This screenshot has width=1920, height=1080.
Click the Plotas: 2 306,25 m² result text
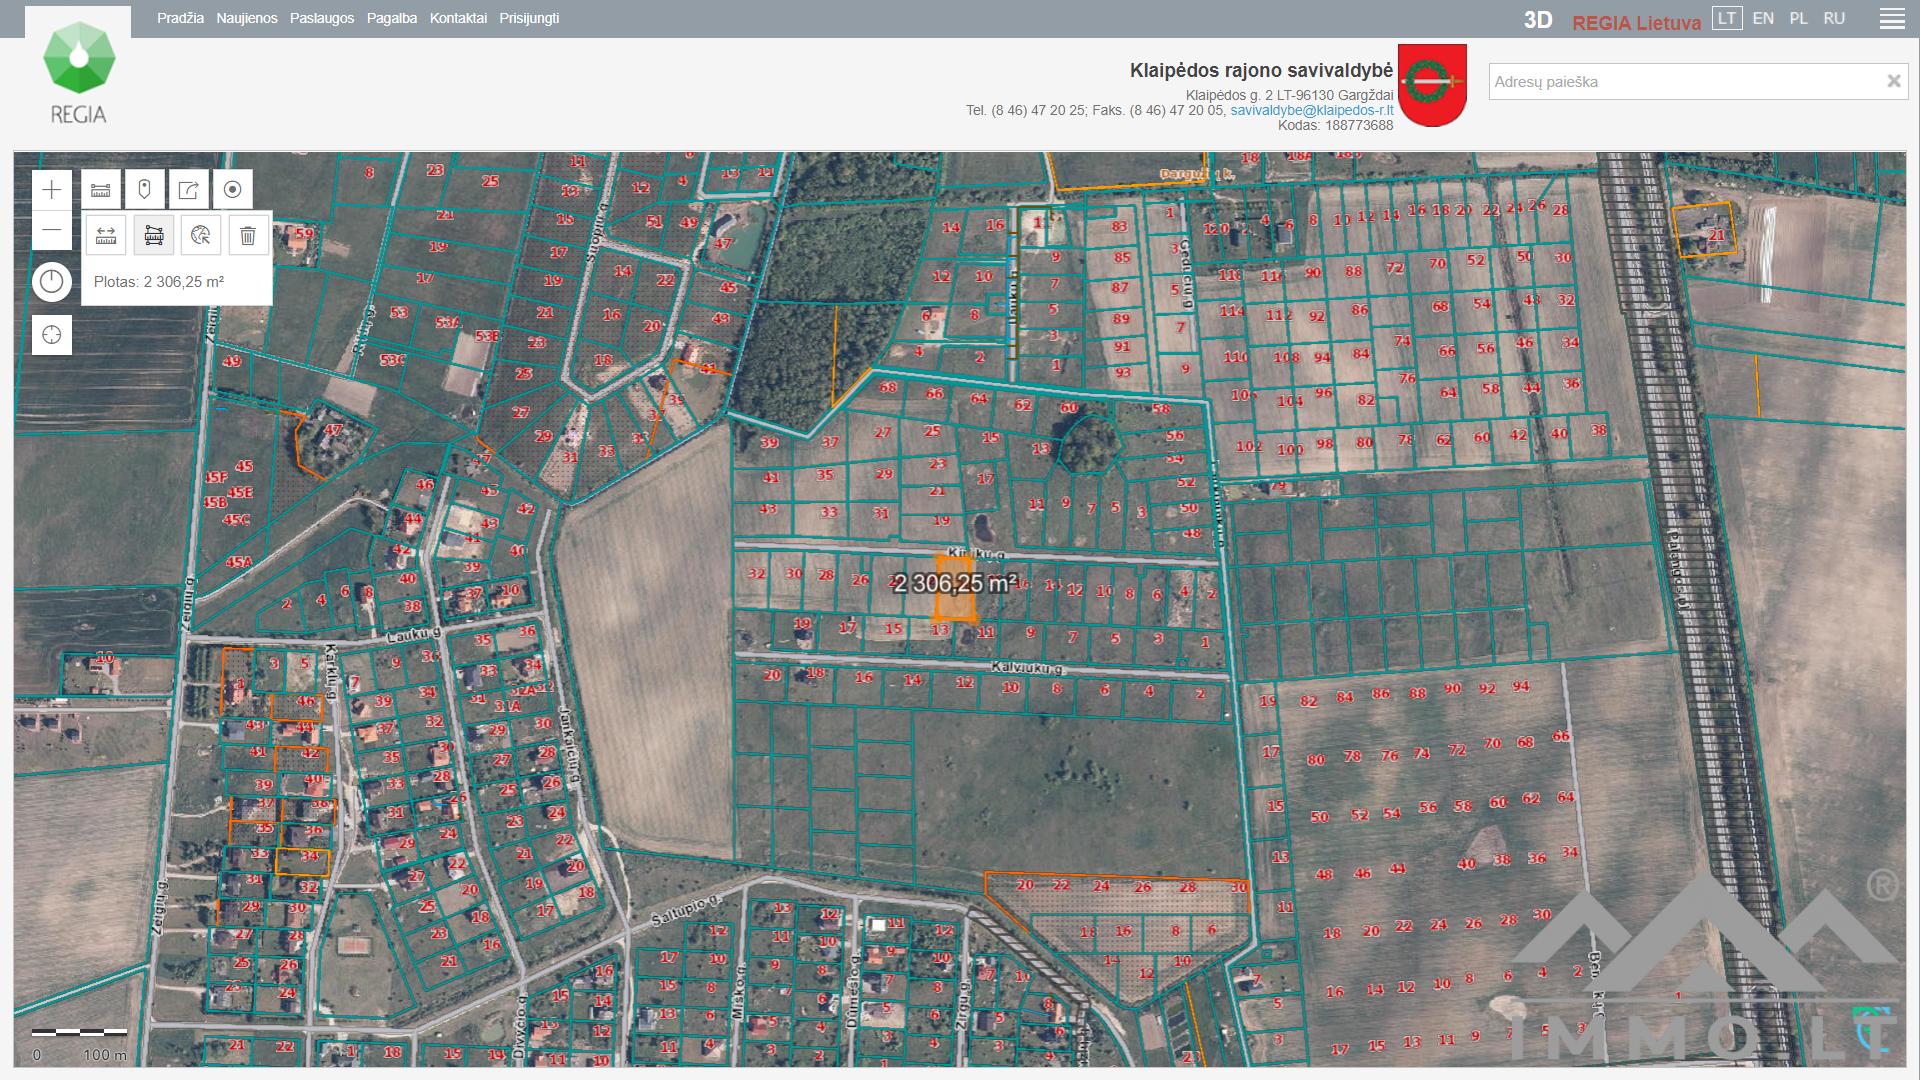pyautogui.click(x=159, y=282)
